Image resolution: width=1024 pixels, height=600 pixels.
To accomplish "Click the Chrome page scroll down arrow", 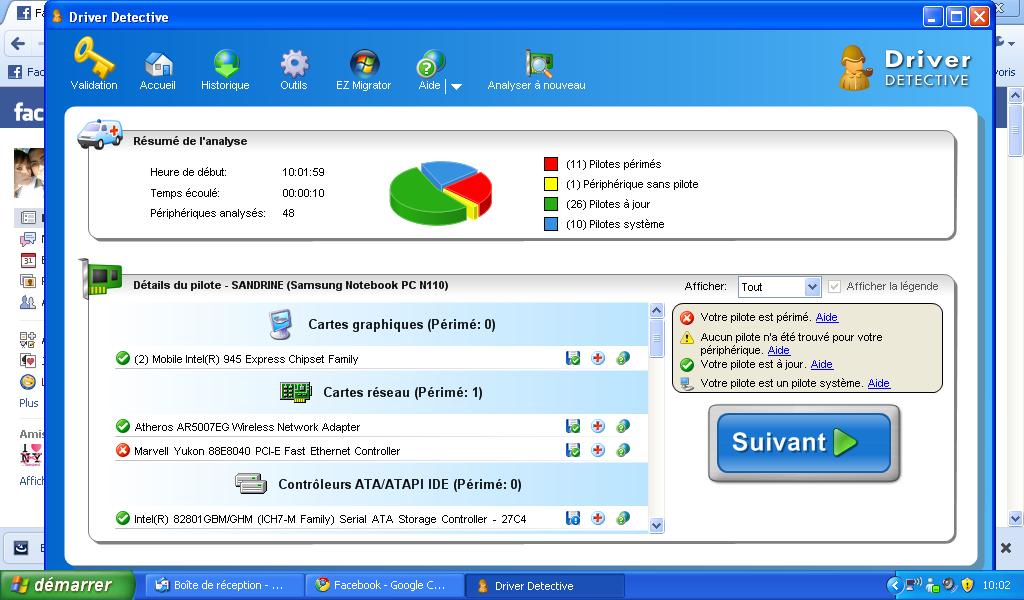I will 1016,519.
